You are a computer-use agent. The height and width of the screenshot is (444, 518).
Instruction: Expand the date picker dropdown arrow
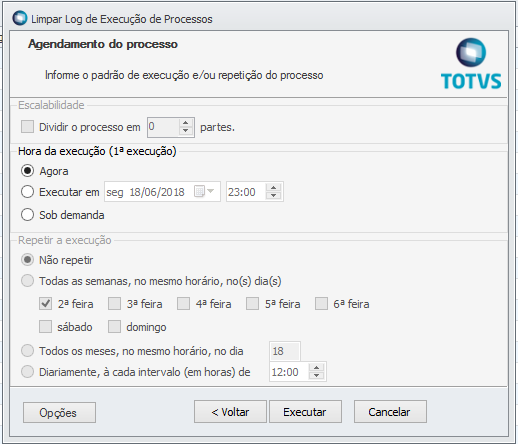click(211, 191)
